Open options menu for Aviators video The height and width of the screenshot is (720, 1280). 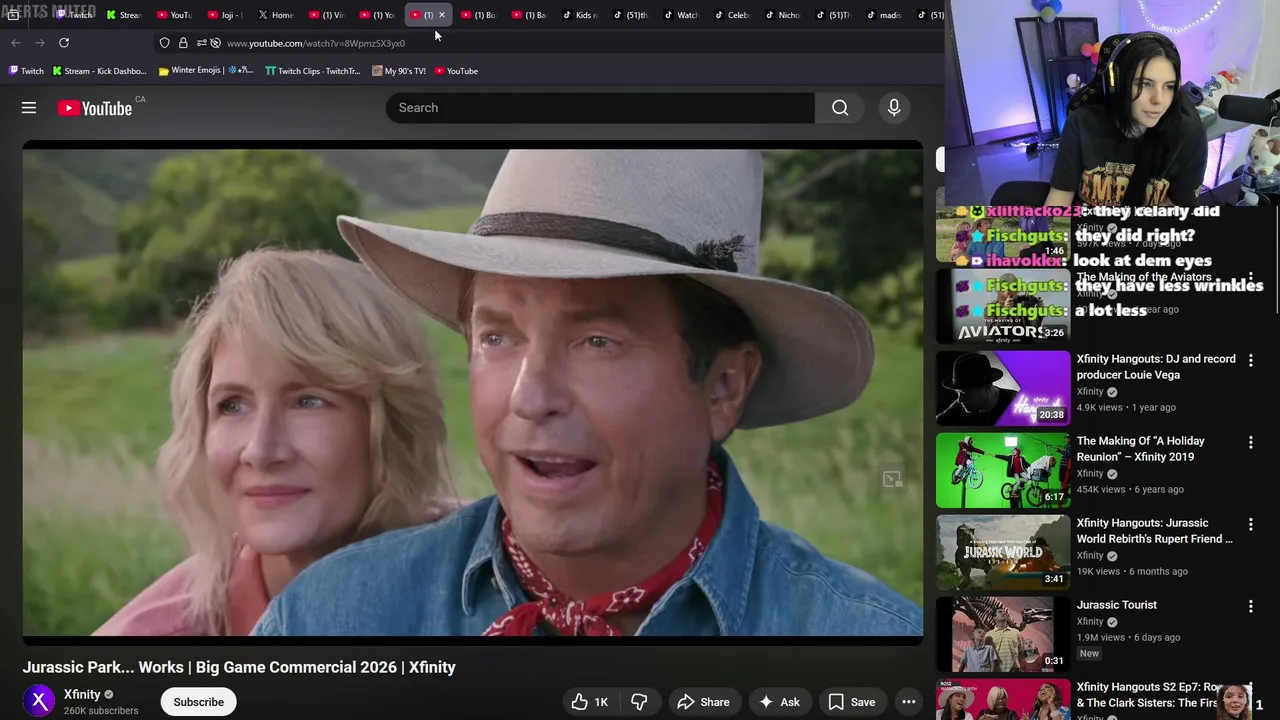tap(1250, 278)
